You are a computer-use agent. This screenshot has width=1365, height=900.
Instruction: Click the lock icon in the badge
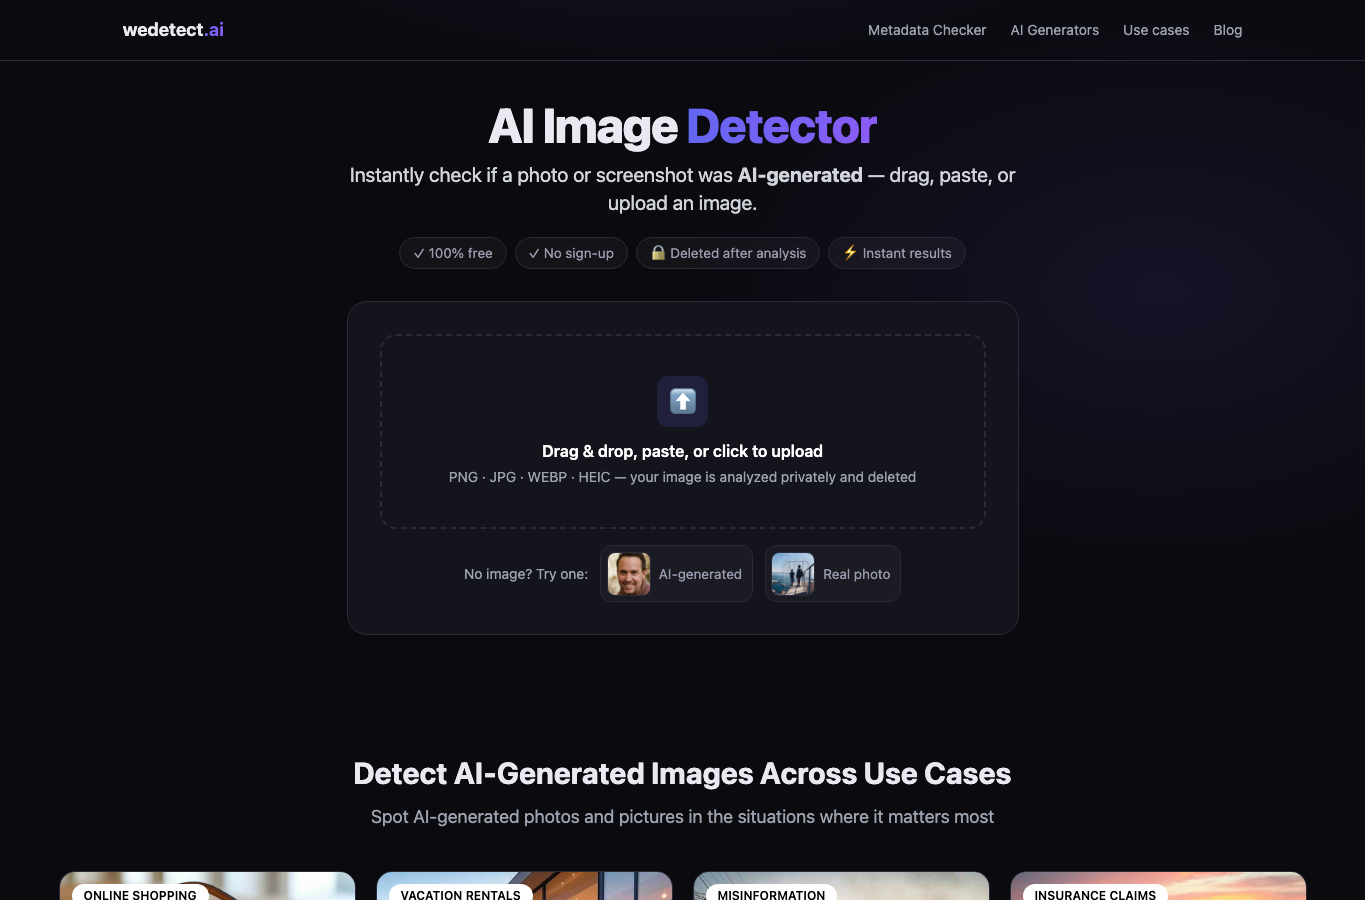(x=658, y=253)
